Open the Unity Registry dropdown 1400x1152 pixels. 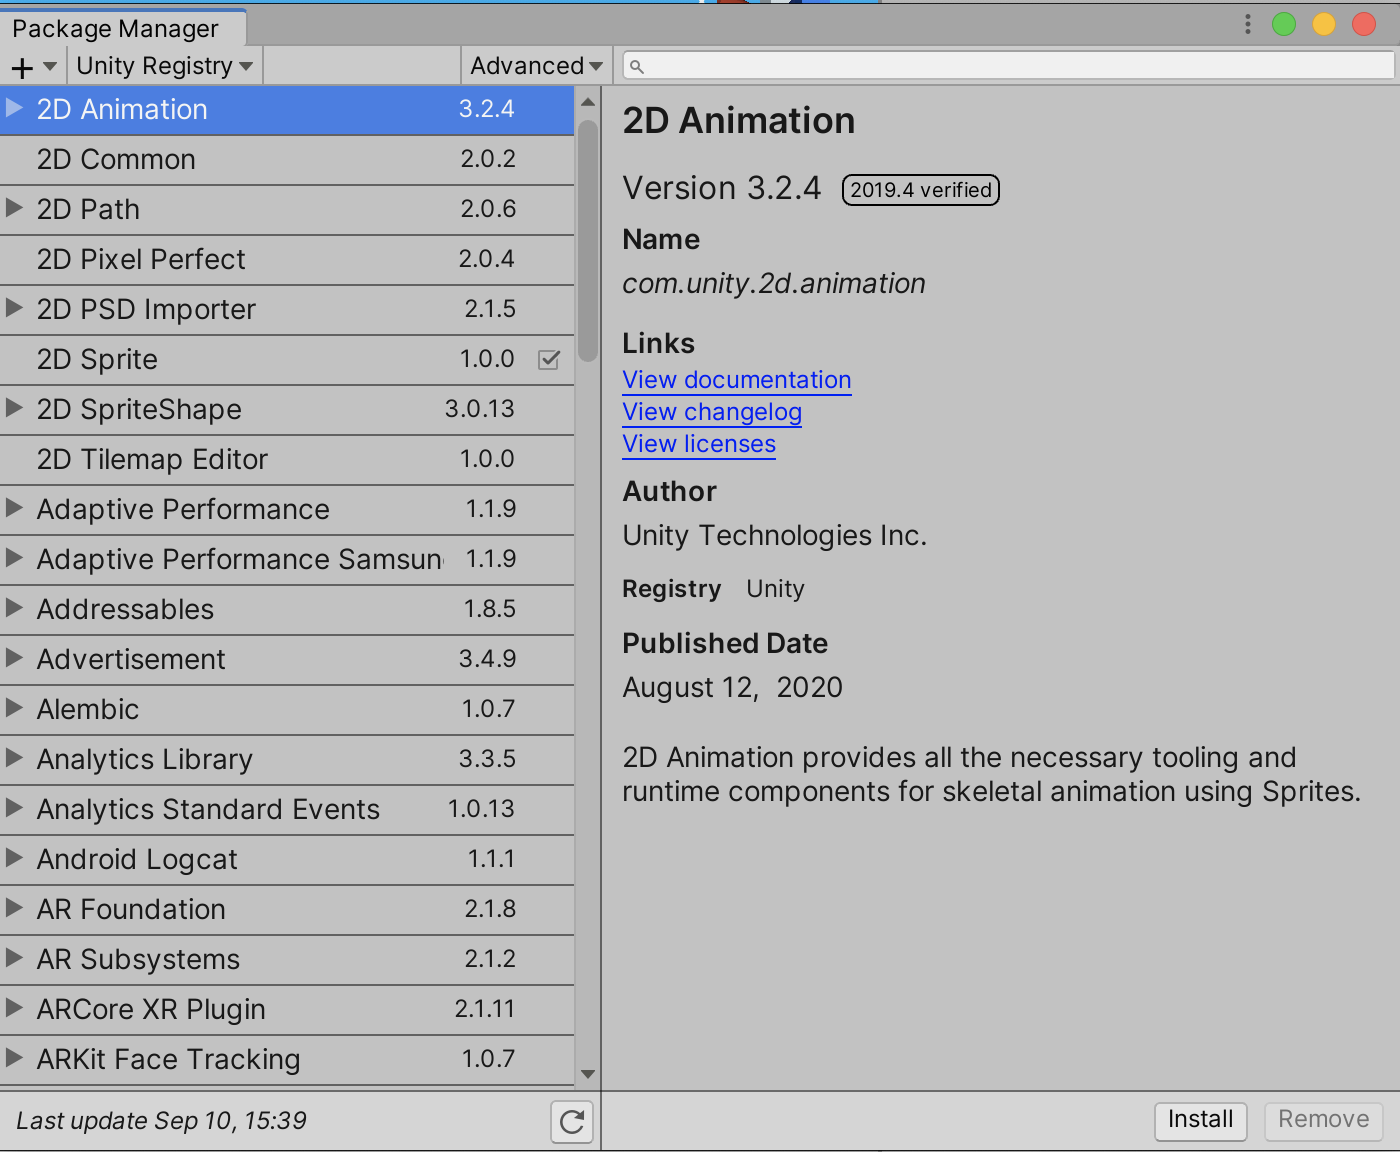[x=165, y=66]
